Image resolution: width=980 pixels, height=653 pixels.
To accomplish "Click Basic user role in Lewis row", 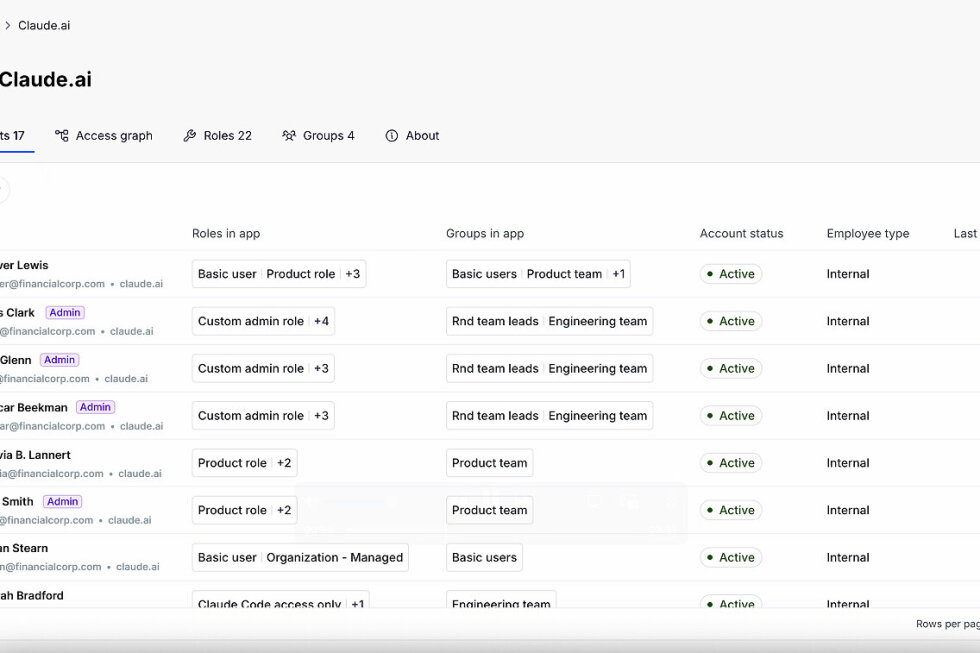I will (x=227, y=274).
